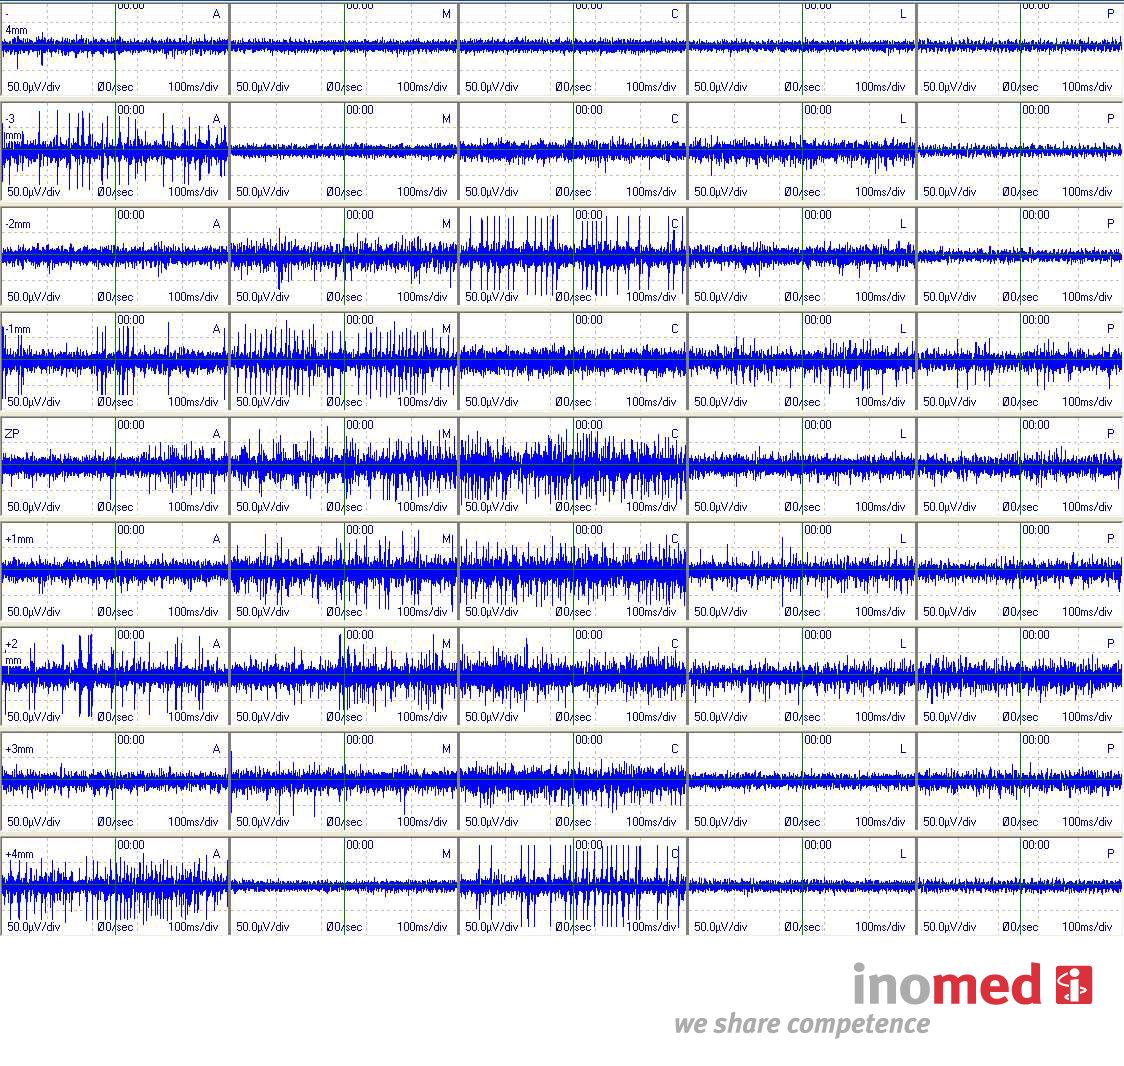
Task: Select the medial channel trace at -1mm
Action: tap(343, 361)
